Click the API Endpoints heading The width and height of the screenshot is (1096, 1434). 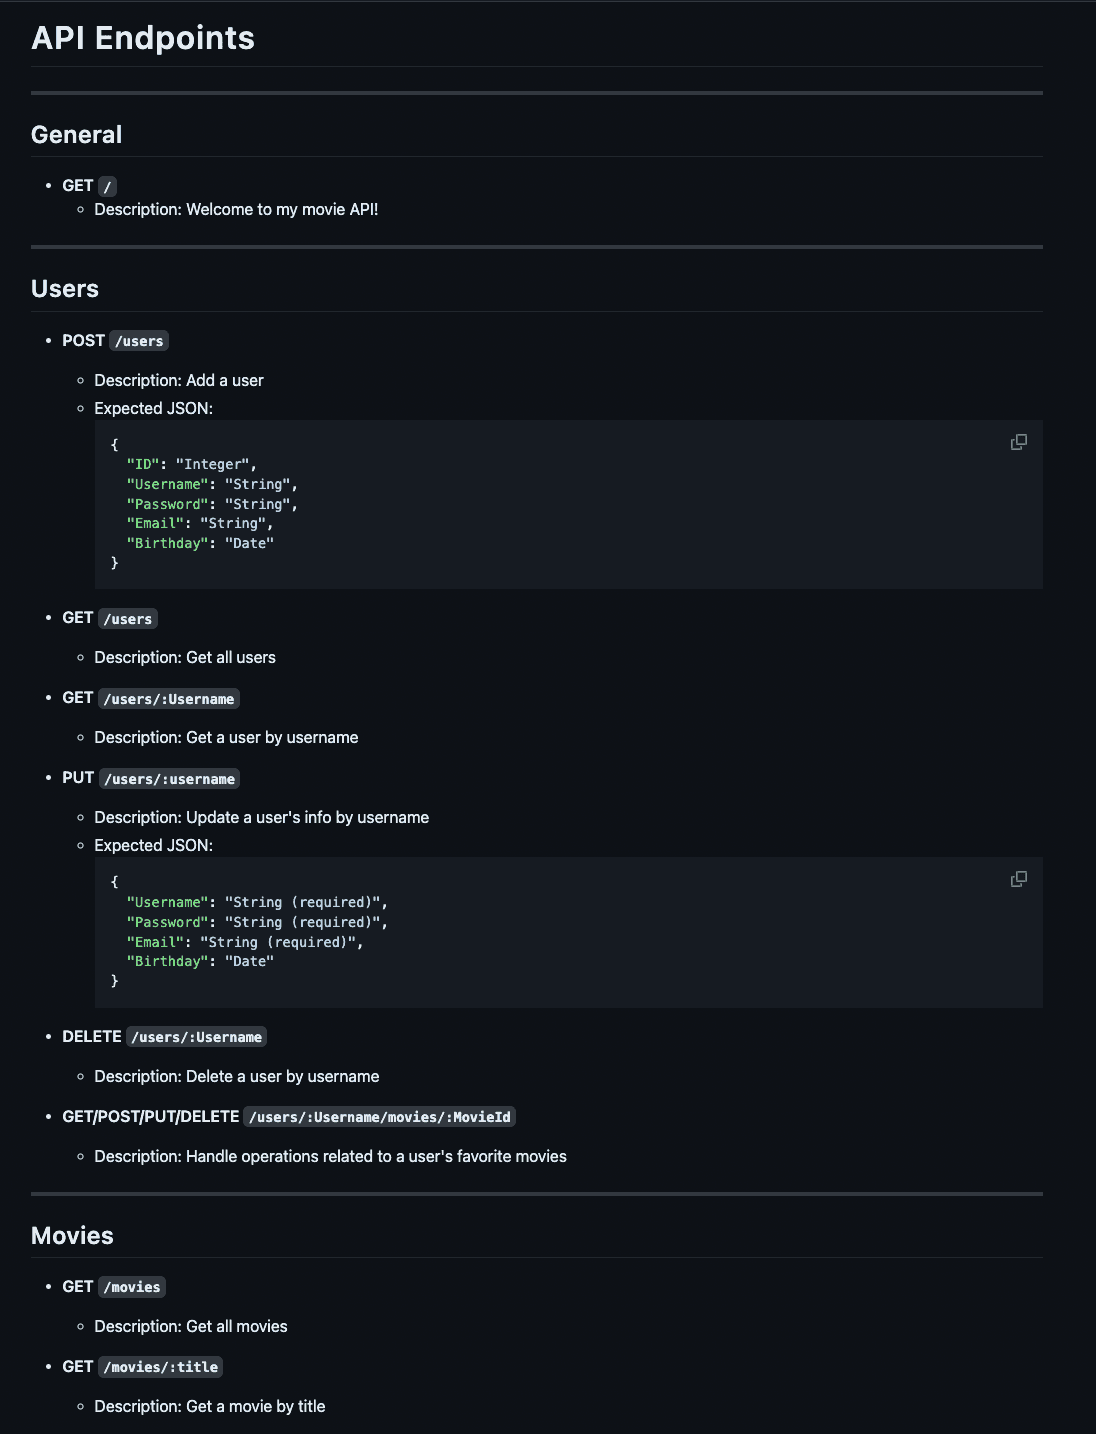[x=143, y=38]
